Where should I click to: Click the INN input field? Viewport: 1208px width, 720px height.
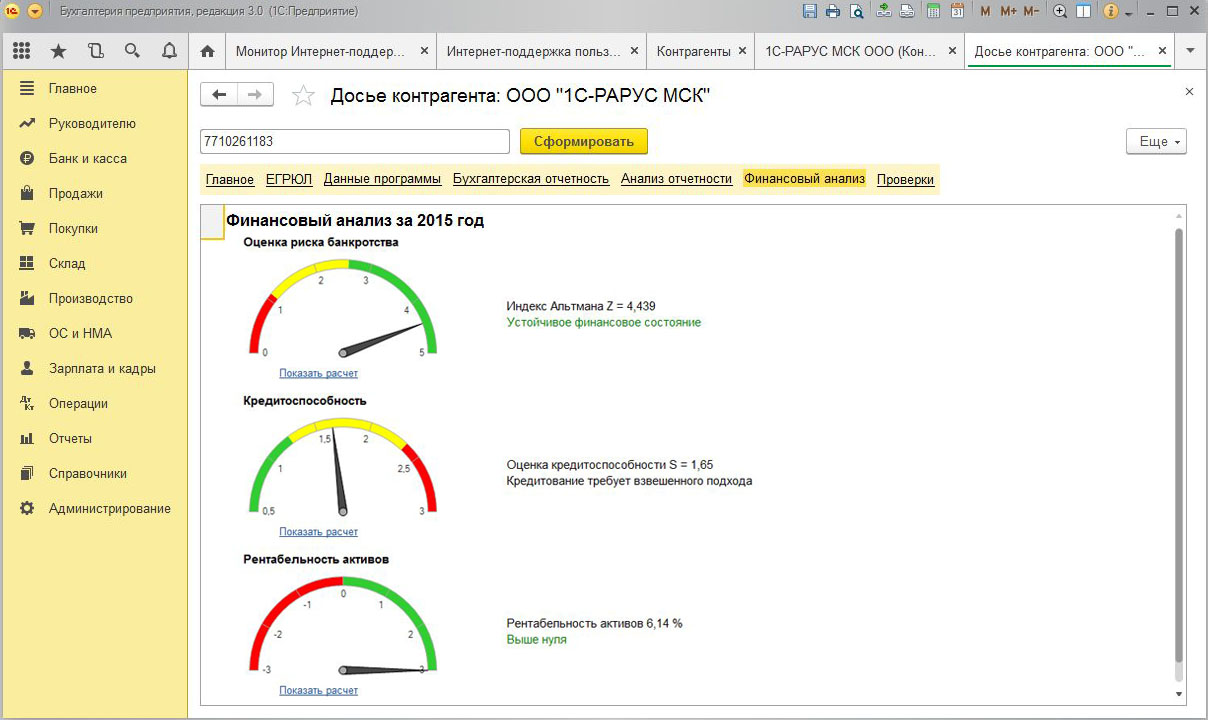pos(355,142)
